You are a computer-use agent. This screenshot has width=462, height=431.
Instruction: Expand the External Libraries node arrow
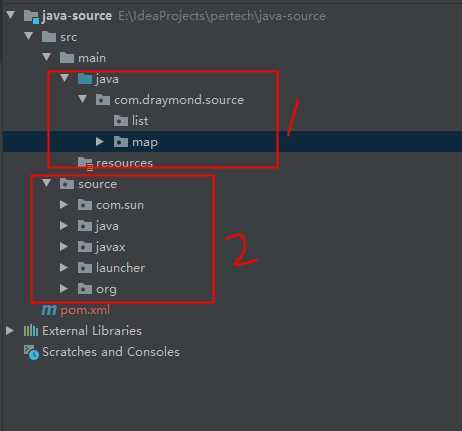pyautogui.click(x=10, y=331)
